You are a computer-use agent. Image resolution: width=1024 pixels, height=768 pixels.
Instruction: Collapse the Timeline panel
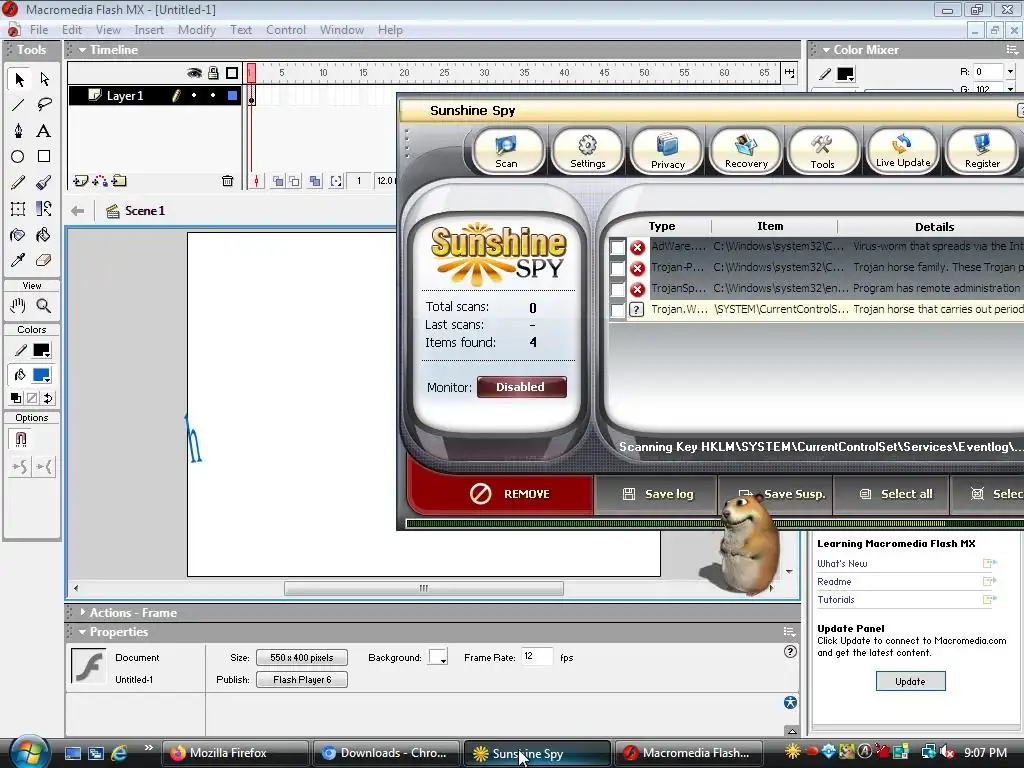pos(82,50)
